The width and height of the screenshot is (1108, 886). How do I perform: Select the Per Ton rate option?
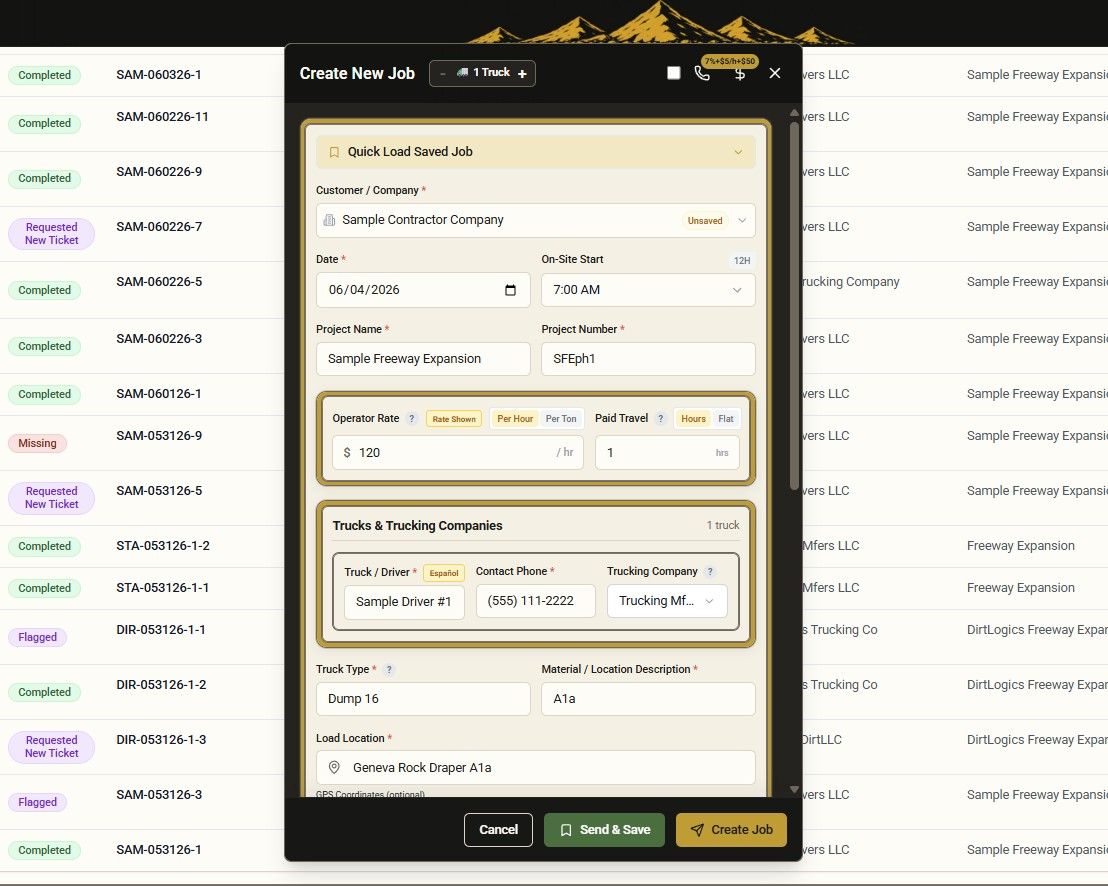point(561,419)
